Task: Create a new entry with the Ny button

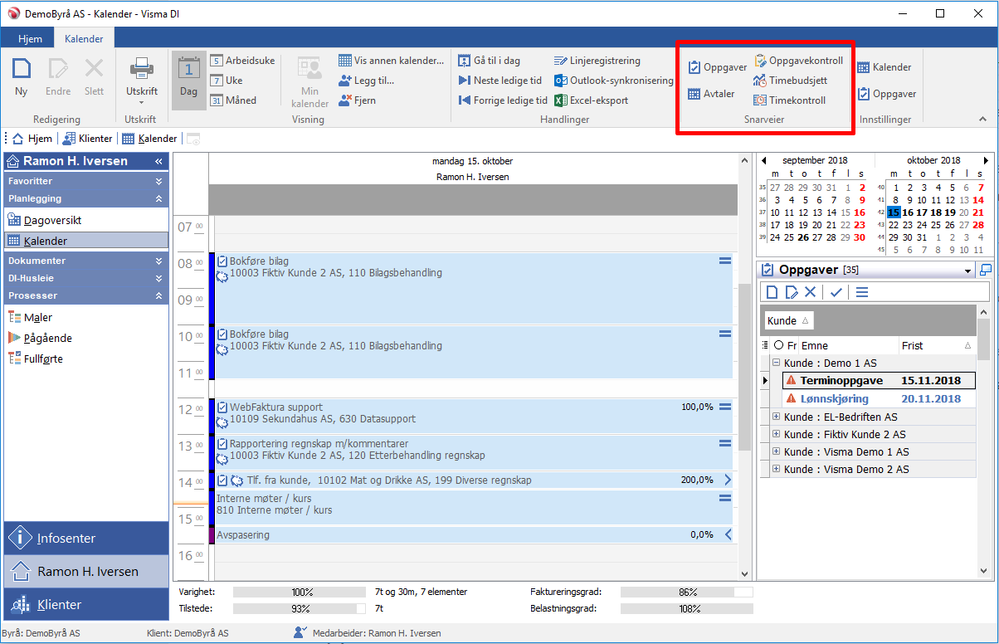Action: tap(21, 77)
